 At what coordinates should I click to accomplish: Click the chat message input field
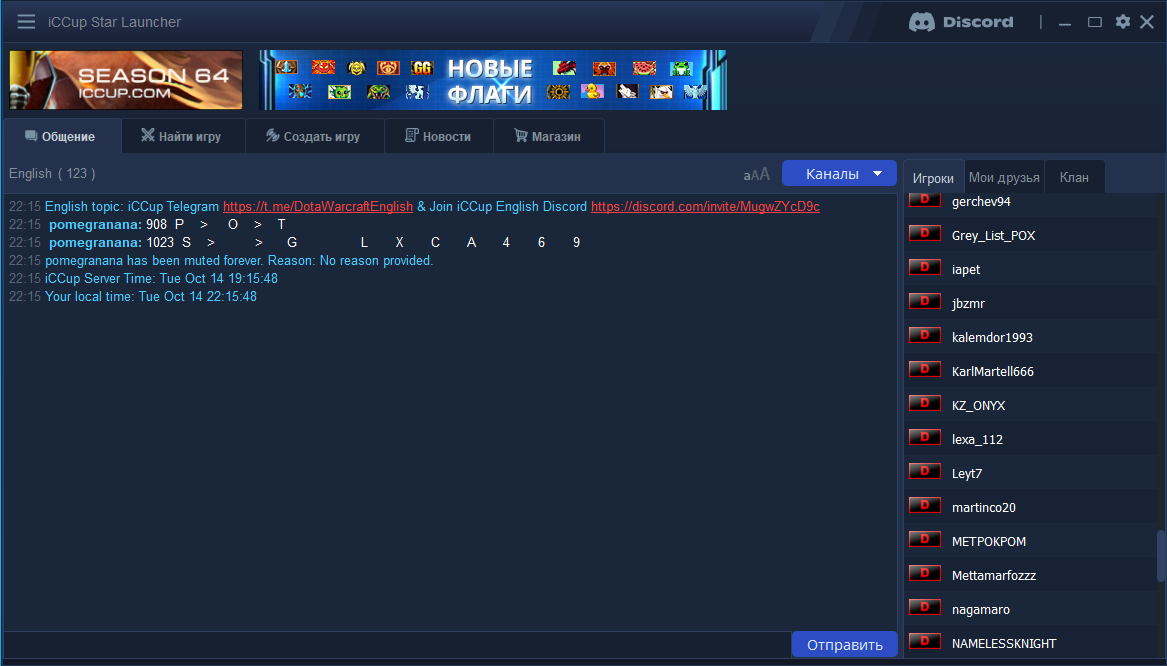pos(397,644)
